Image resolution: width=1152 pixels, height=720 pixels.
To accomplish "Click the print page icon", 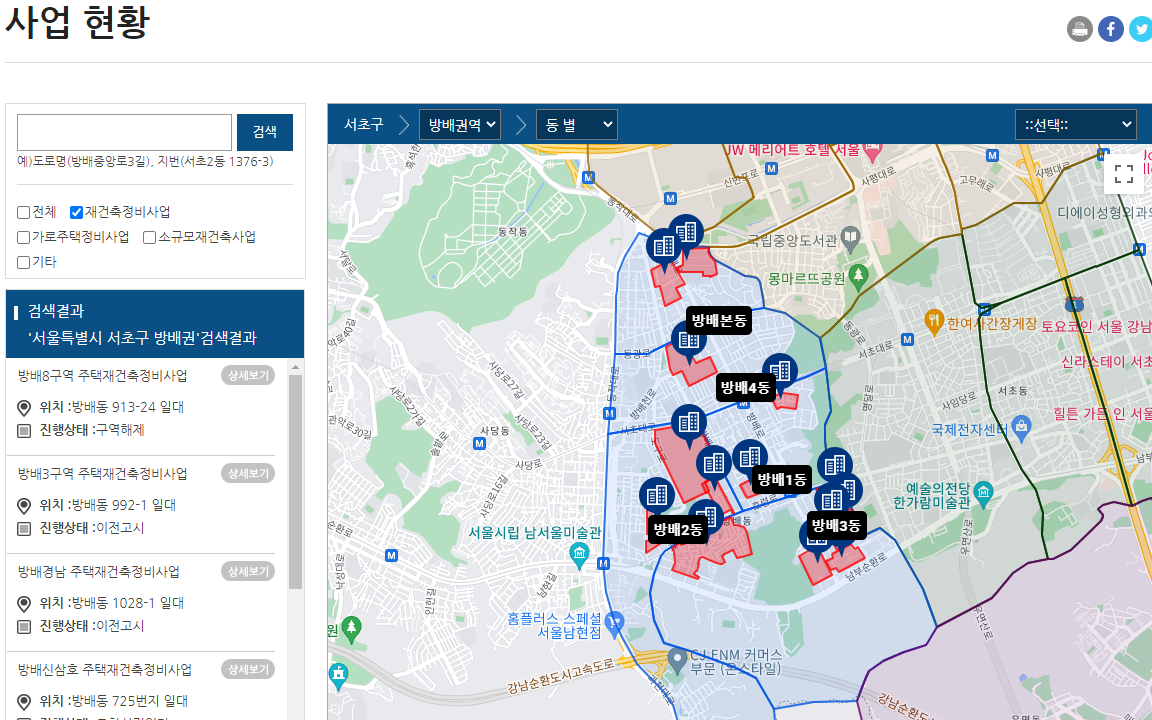I will click(1079, 29).
